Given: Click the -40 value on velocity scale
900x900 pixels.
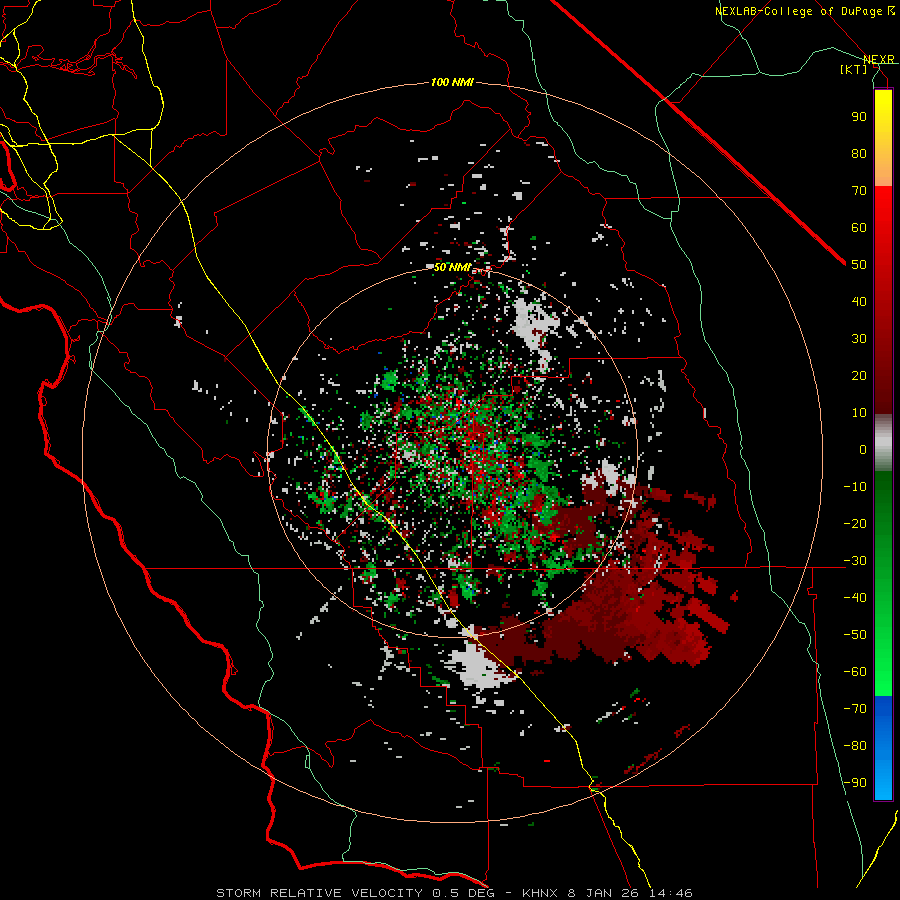Looking at the screenshot, I should tap(855, 598).
